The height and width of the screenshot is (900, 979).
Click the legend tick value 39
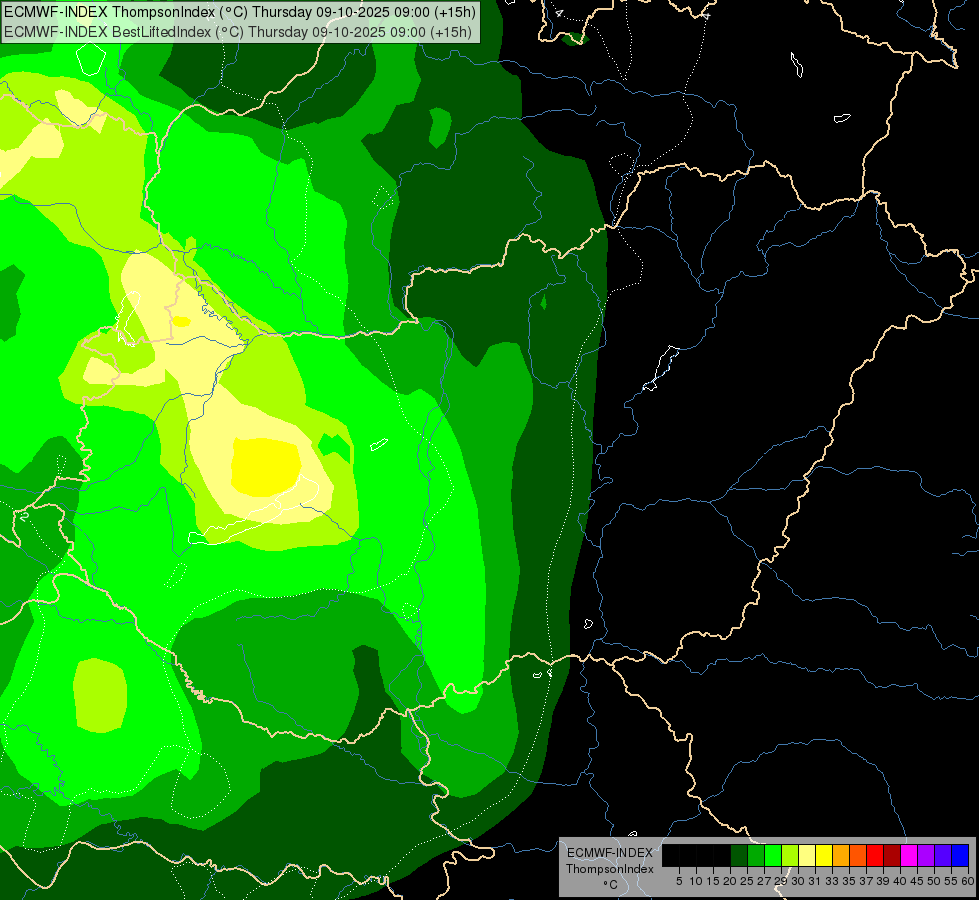pyautogui.click(x=883, y=881)
